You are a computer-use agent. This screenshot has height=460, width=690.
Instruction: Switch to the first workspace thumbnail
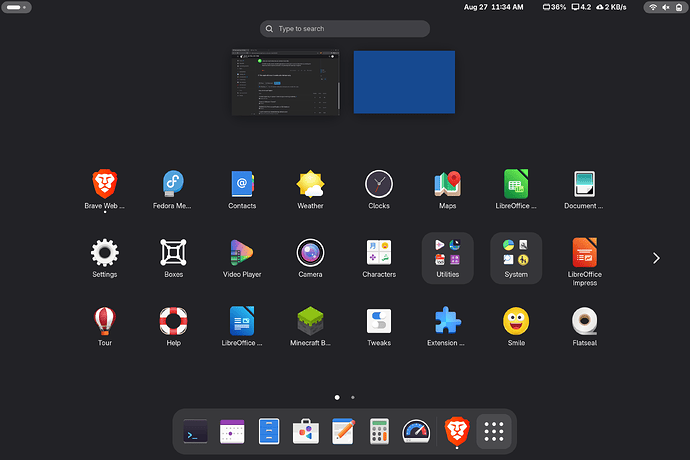click(286, 82)
